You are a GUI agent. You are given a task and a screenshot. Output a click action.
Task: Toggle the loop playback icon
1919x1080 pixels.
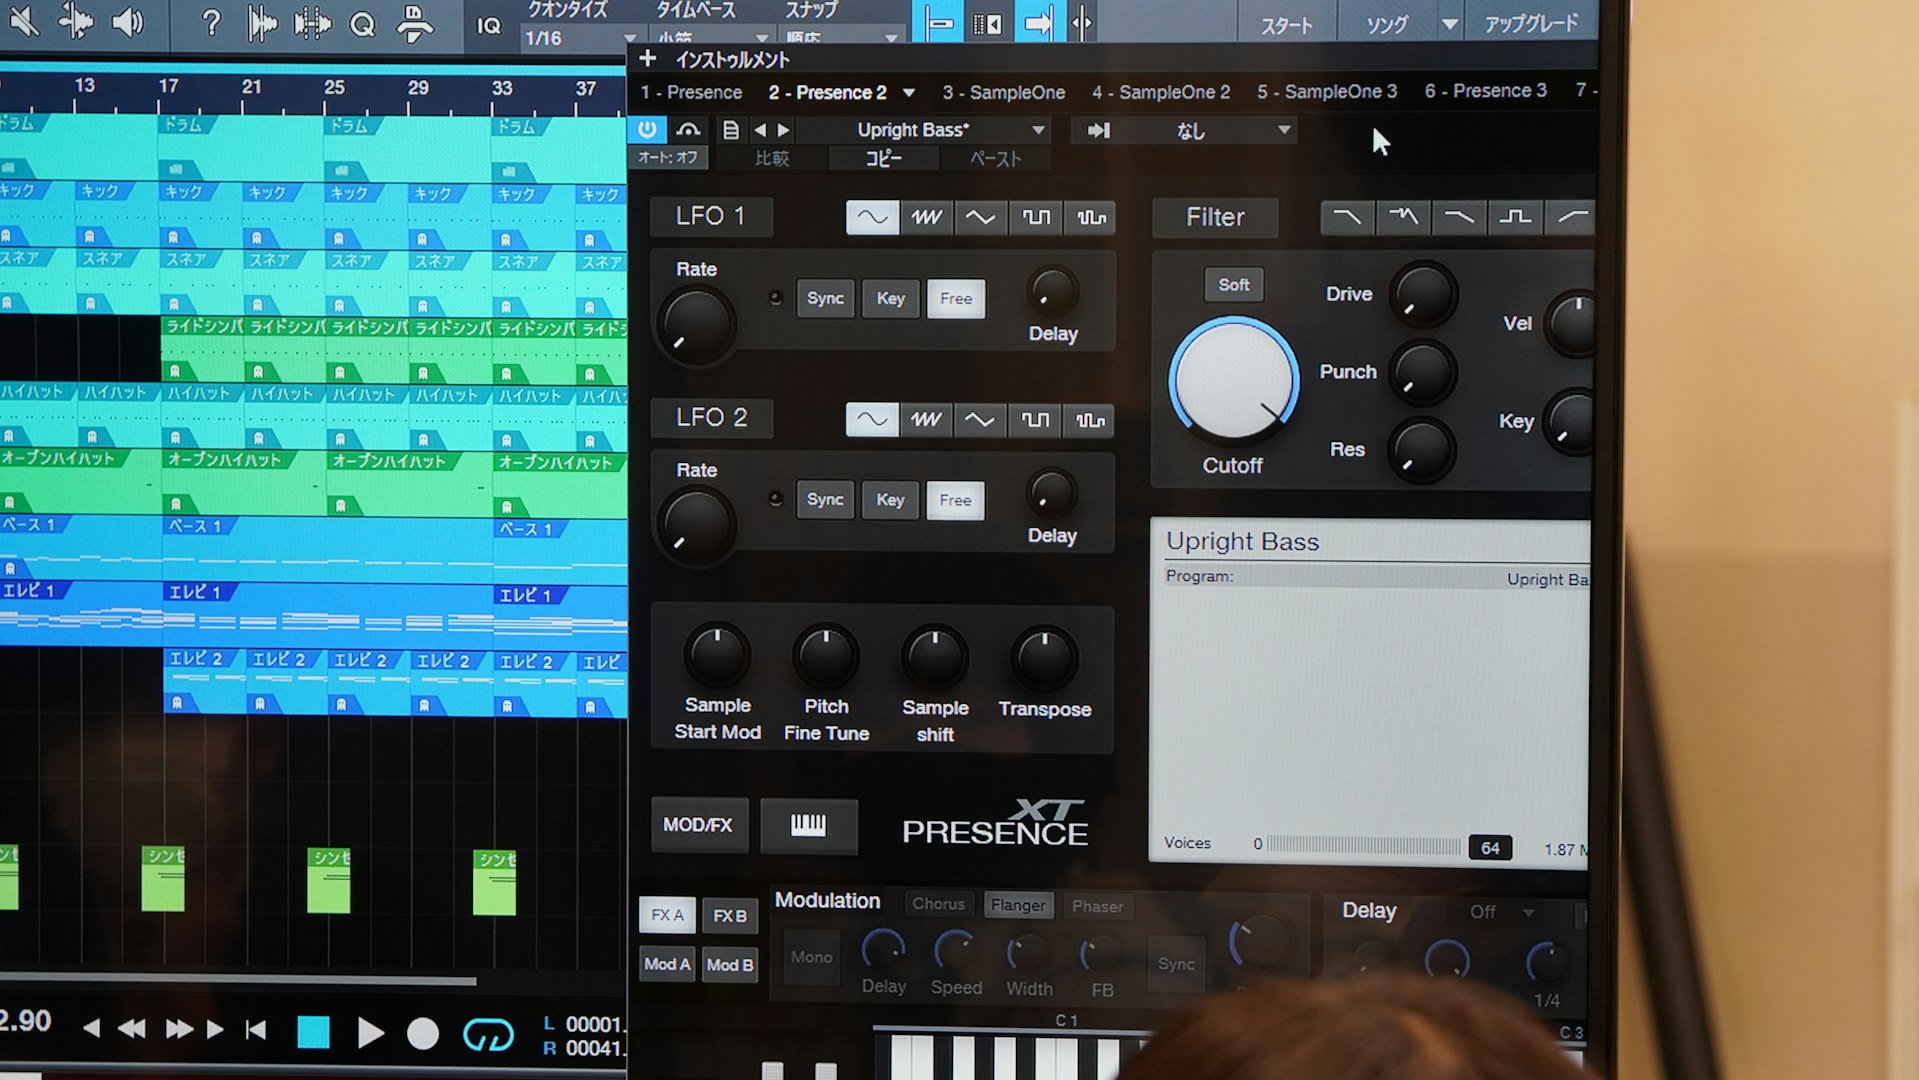click(x=488, y=1035)
